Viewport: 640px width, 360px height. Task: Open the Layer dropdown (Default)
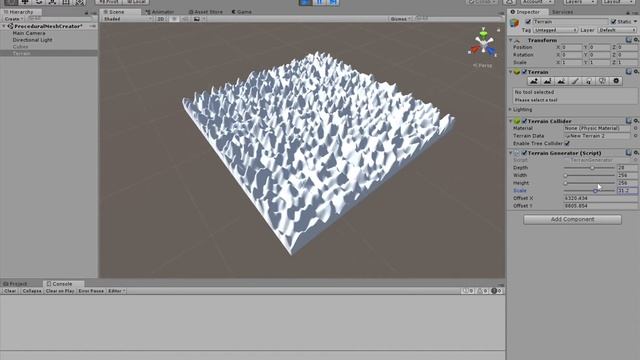616,30
